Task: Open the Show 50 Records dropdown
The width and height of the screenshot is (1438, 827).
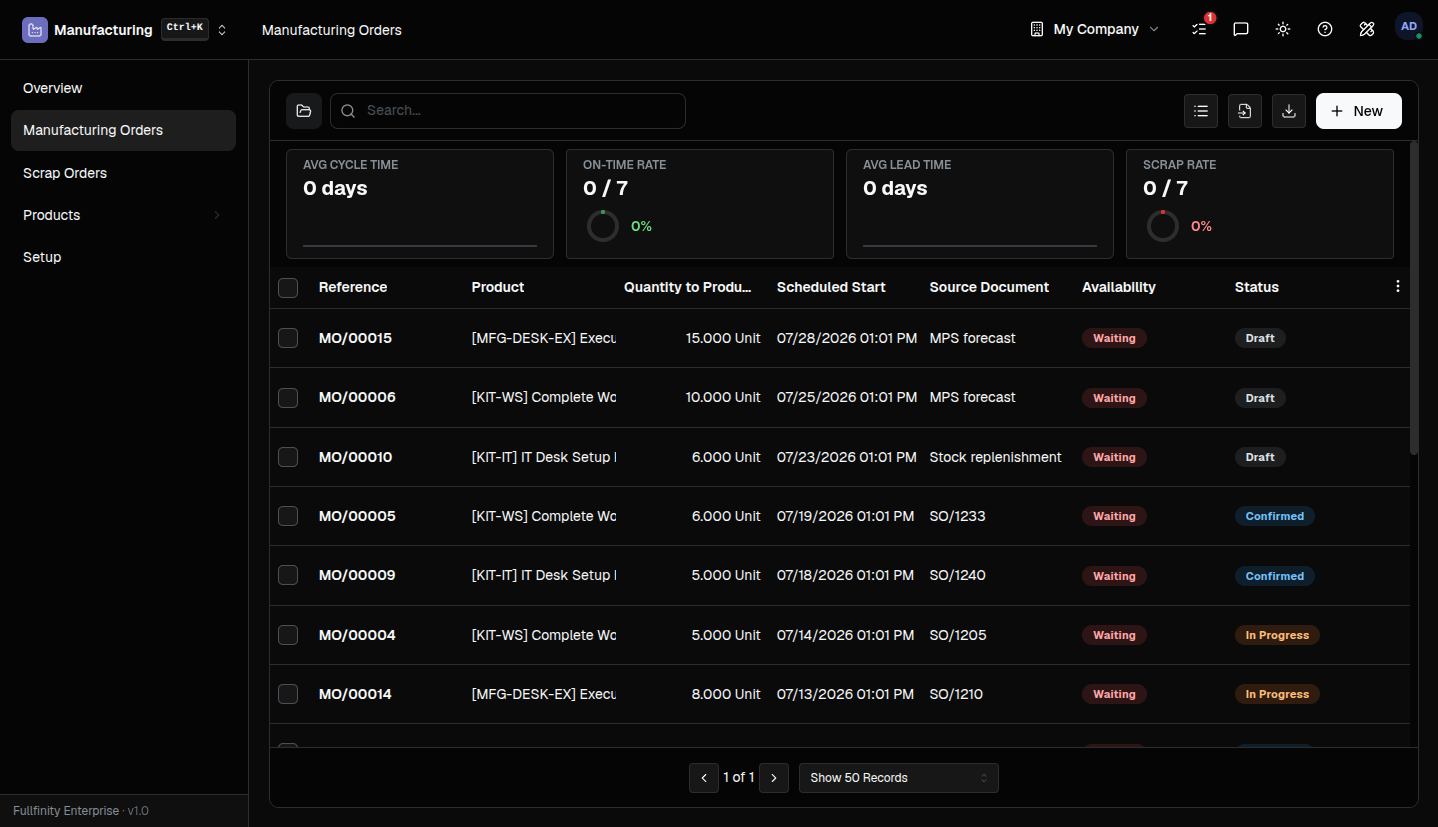Action: [x=899, y=778]
